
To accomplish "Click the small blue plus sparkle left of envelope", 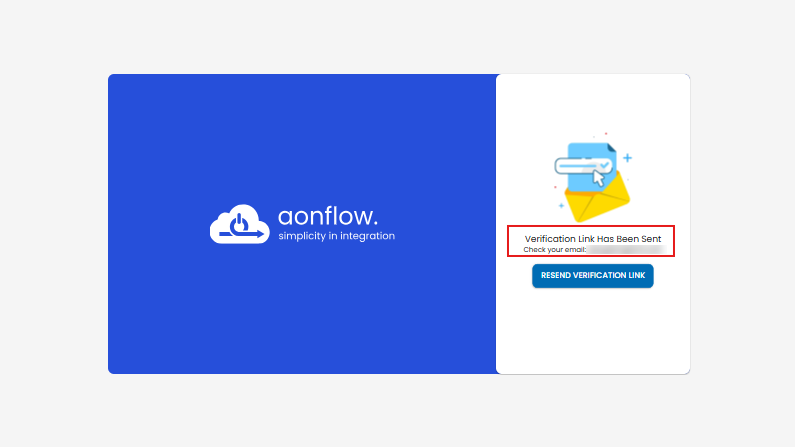I will click(561, 205).
